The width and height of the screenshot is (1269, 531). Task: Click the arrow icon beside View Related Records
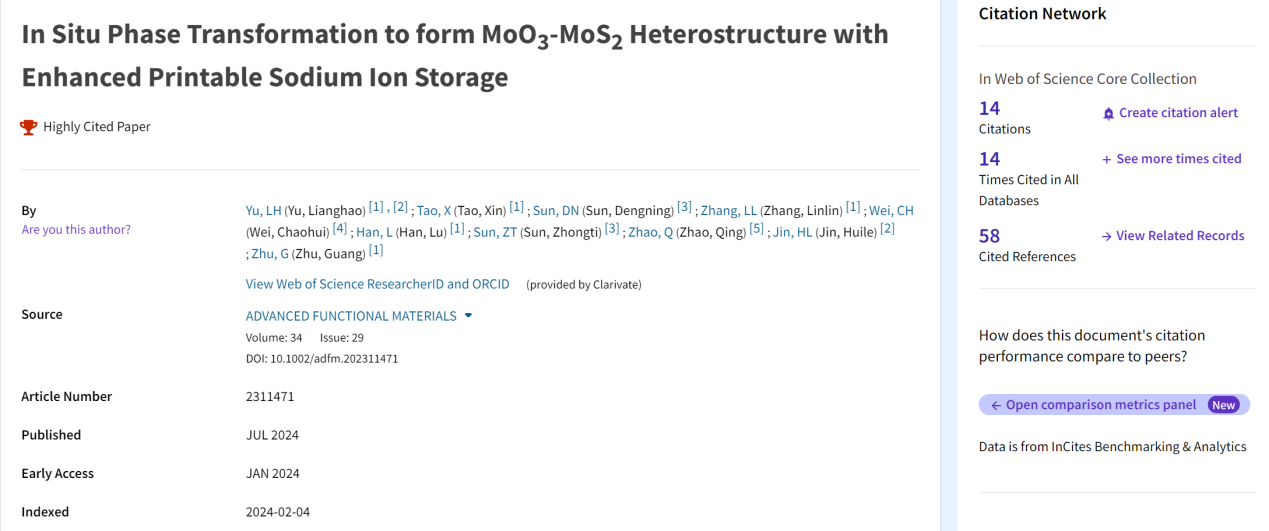pyautogui.click(x=1106, y=237)
